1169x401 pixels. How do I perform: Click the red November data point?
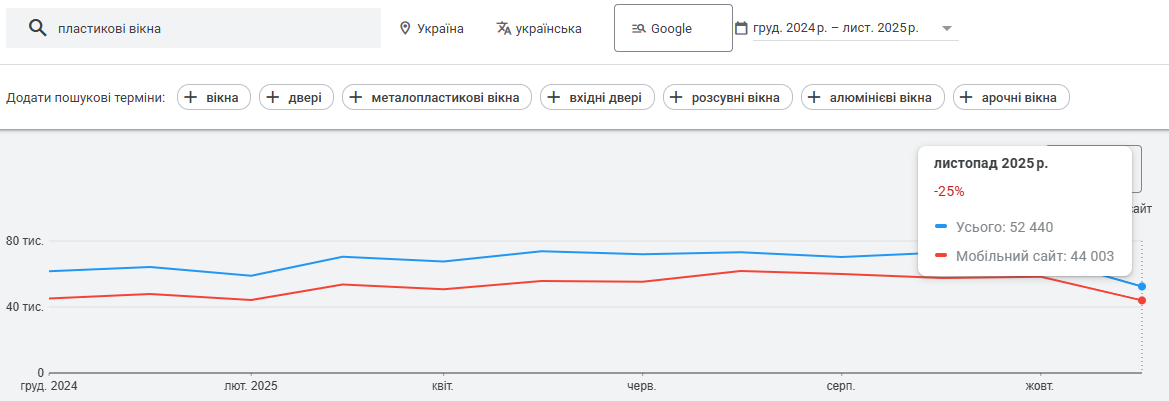(x=1141, y=301)
